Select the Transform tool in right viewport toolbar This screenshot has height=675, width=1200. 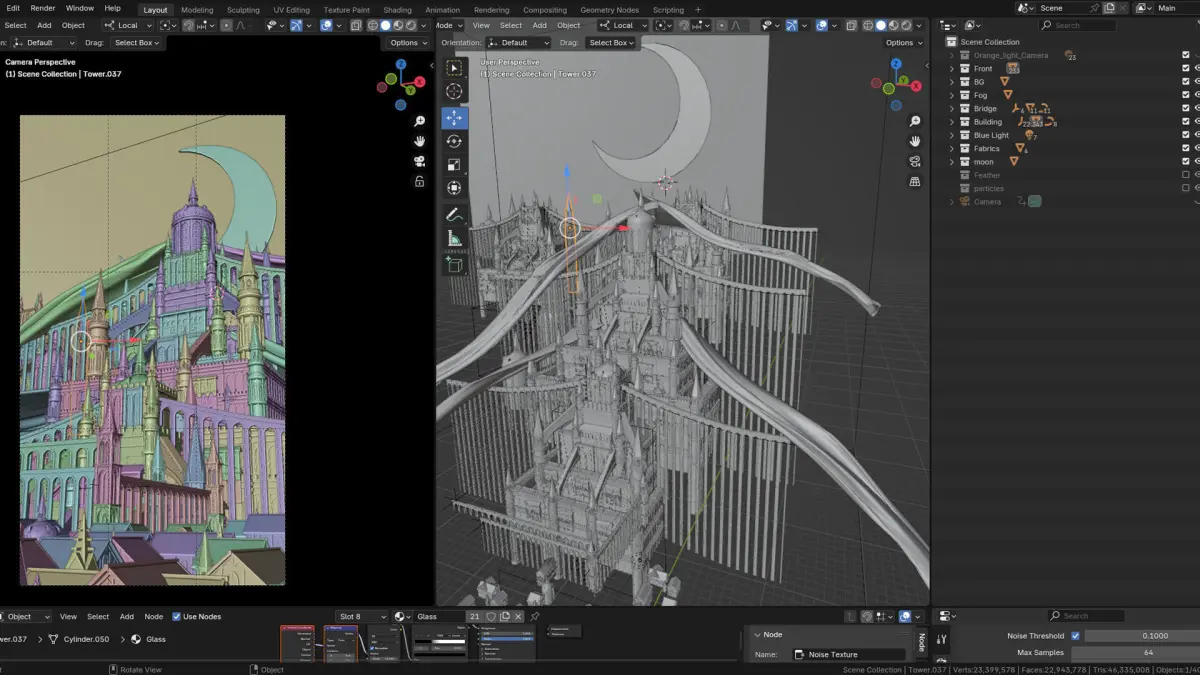[454, 187]
